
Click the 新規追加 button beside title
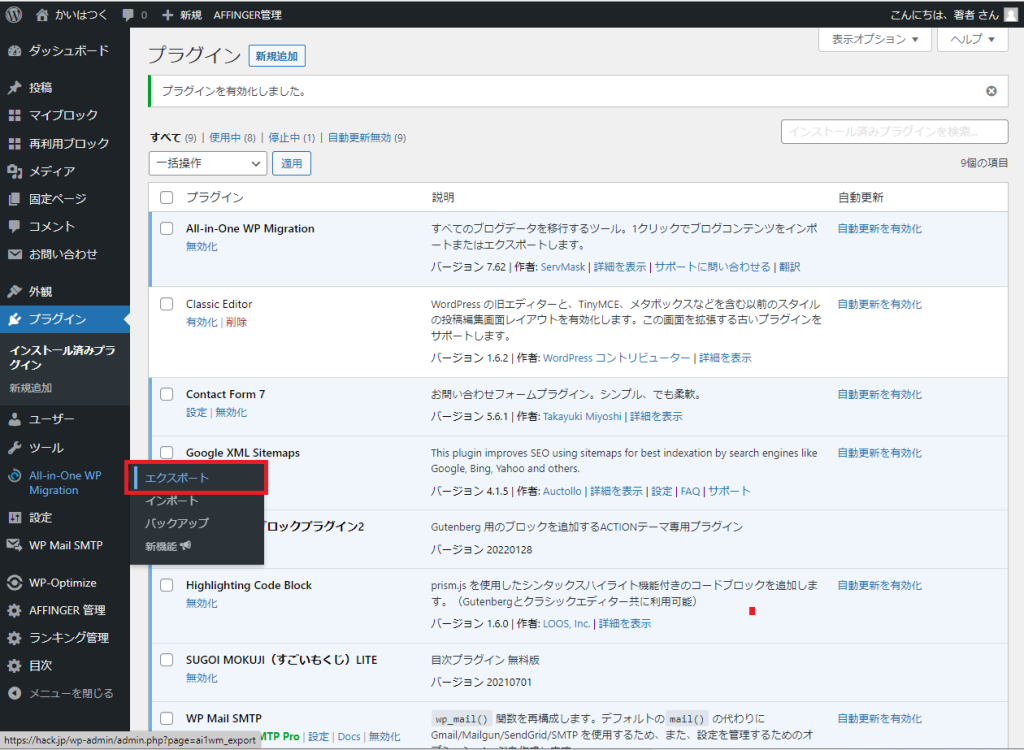(x=277, y=56)
